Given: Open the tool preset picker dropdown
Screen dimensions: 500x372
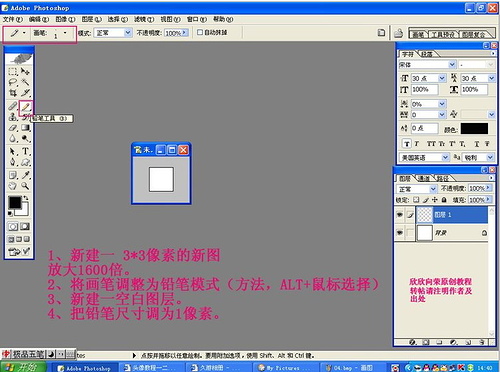Looking at the screenshot, I should coord(24,33).
